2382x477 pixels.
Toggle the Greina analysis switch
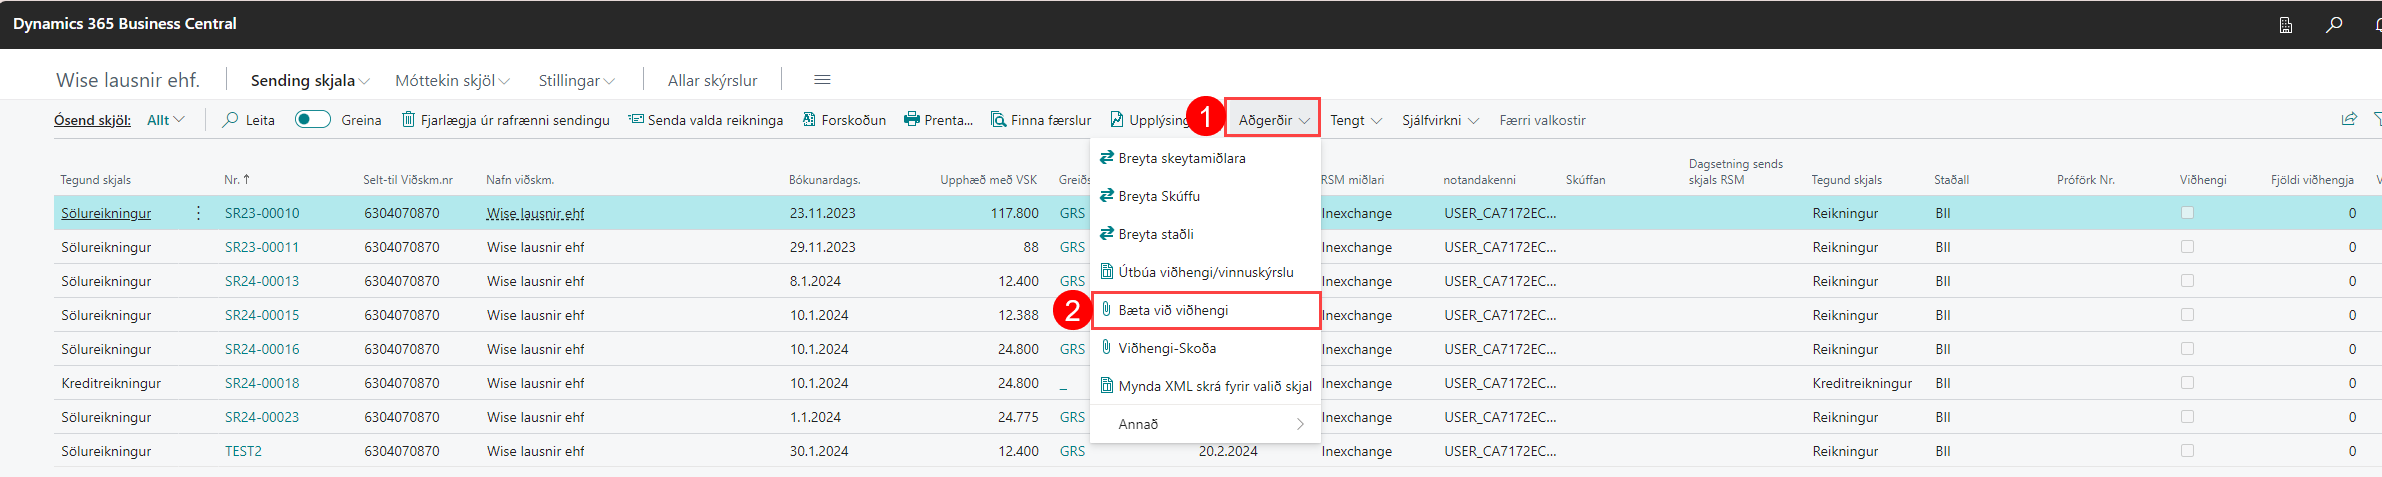coord(313,120)
